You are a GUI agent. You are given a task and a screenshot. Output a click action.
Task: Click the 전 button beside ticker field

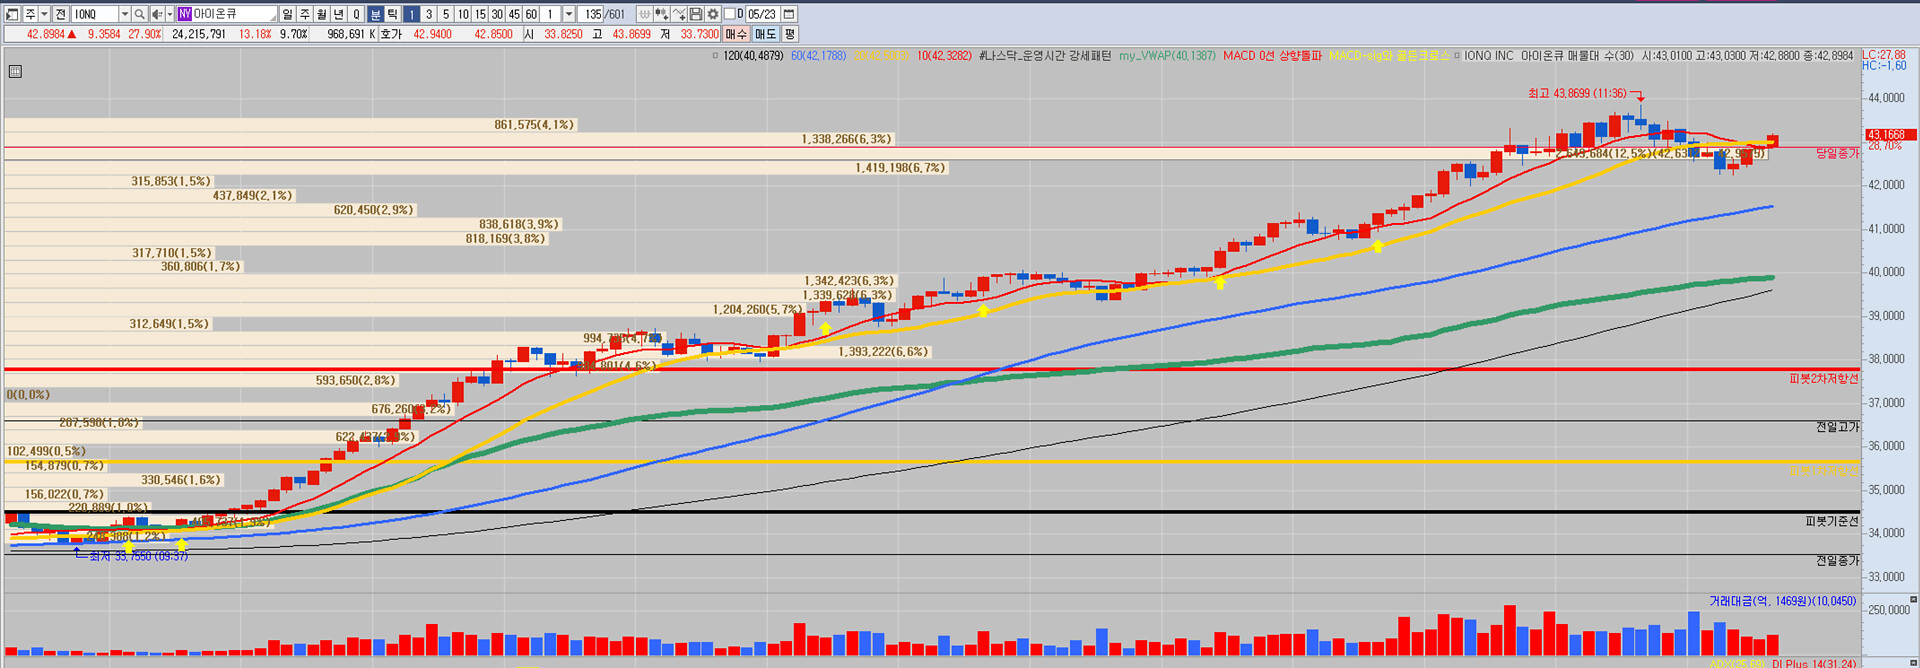(60, 14)
